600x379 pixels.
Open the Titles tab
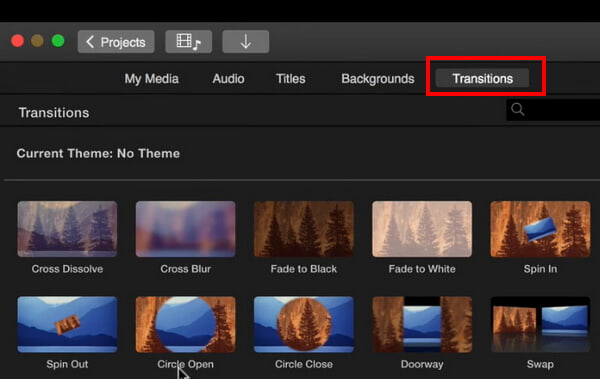[291, 79]
